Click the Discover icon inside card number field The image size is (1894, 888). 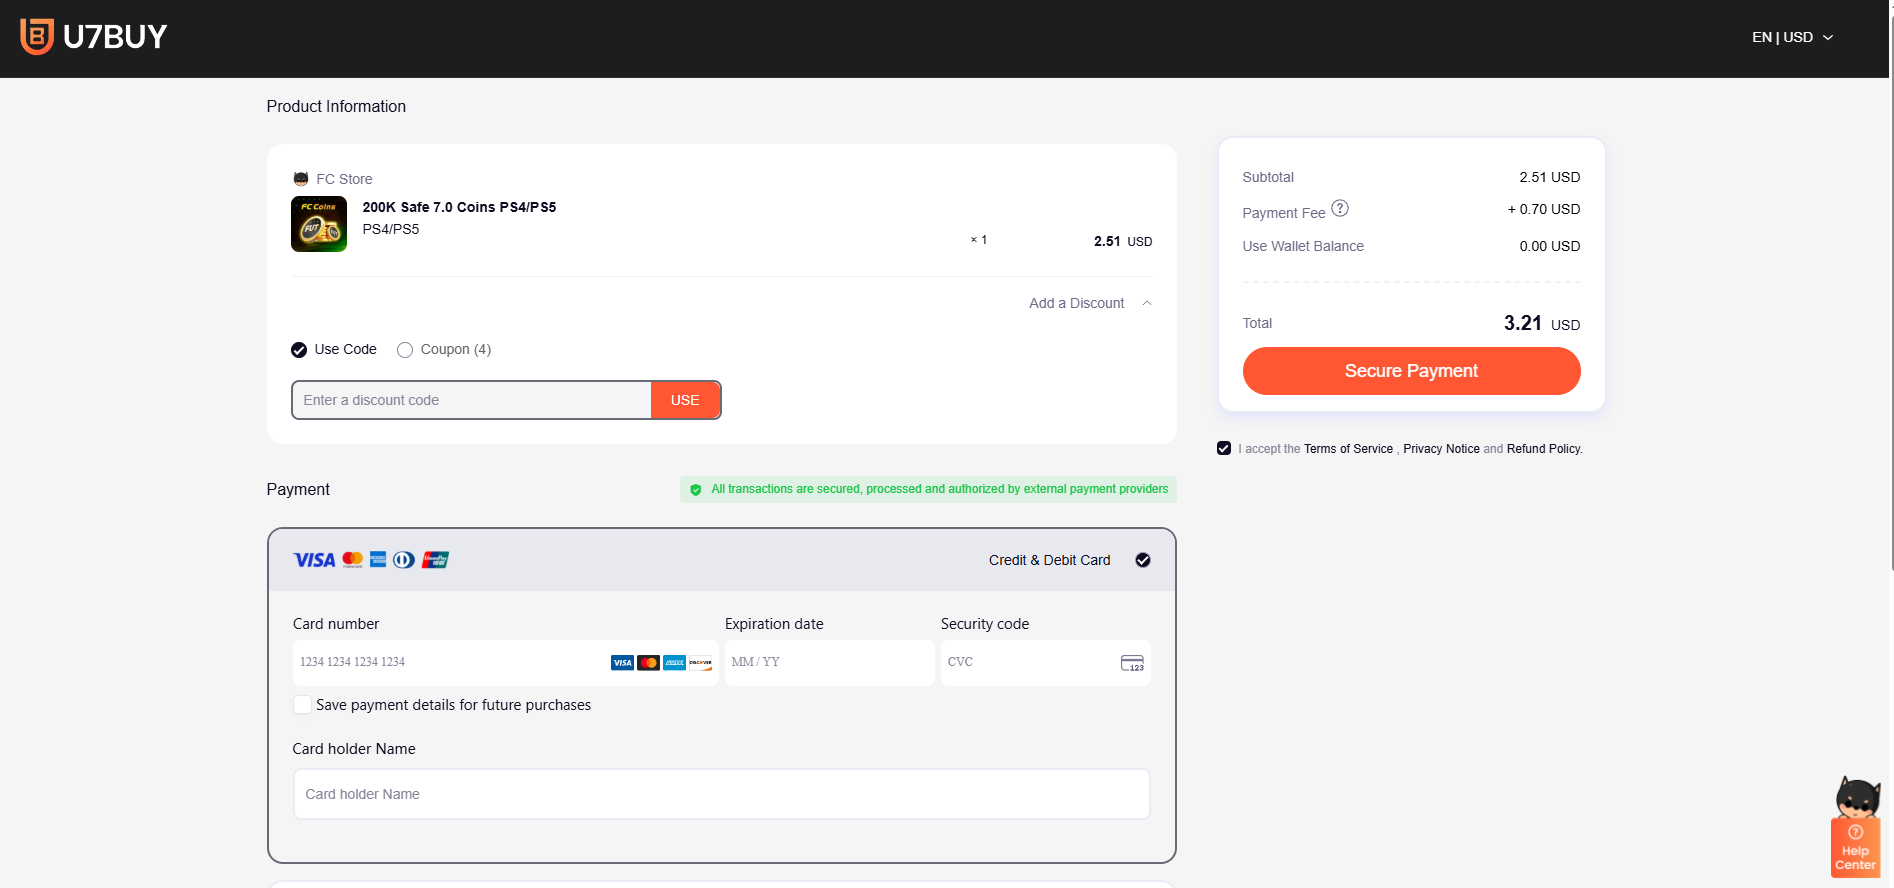pos(700,663)
